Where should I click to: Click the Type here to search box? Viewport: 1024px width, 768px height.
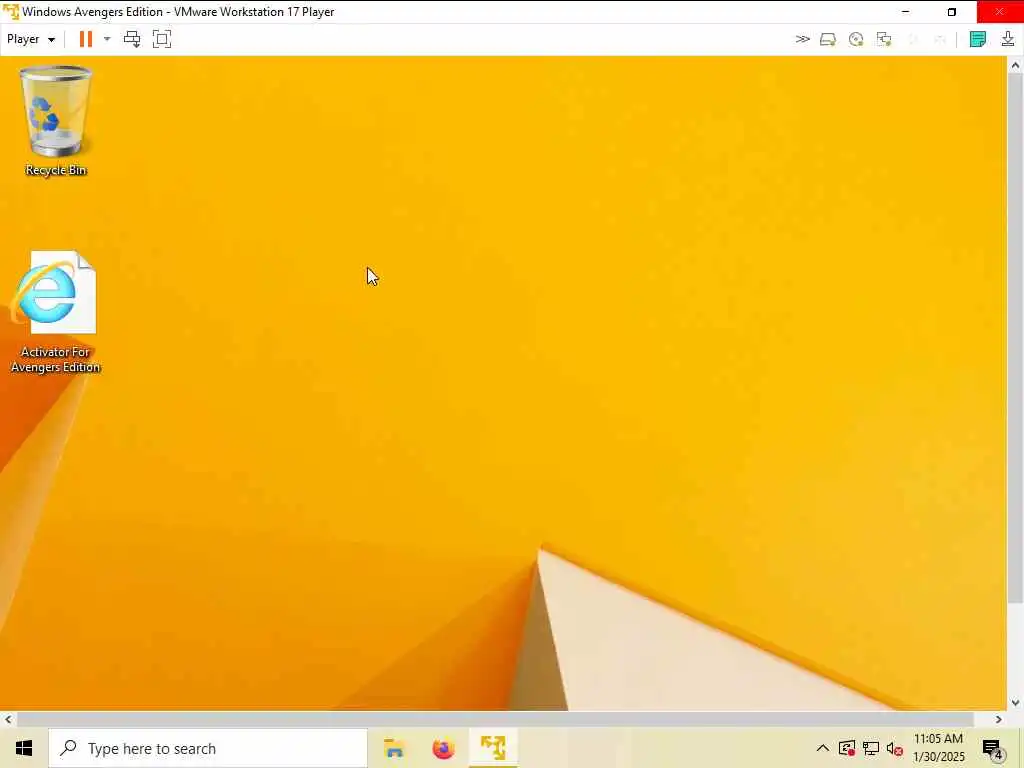pos(208,748)
